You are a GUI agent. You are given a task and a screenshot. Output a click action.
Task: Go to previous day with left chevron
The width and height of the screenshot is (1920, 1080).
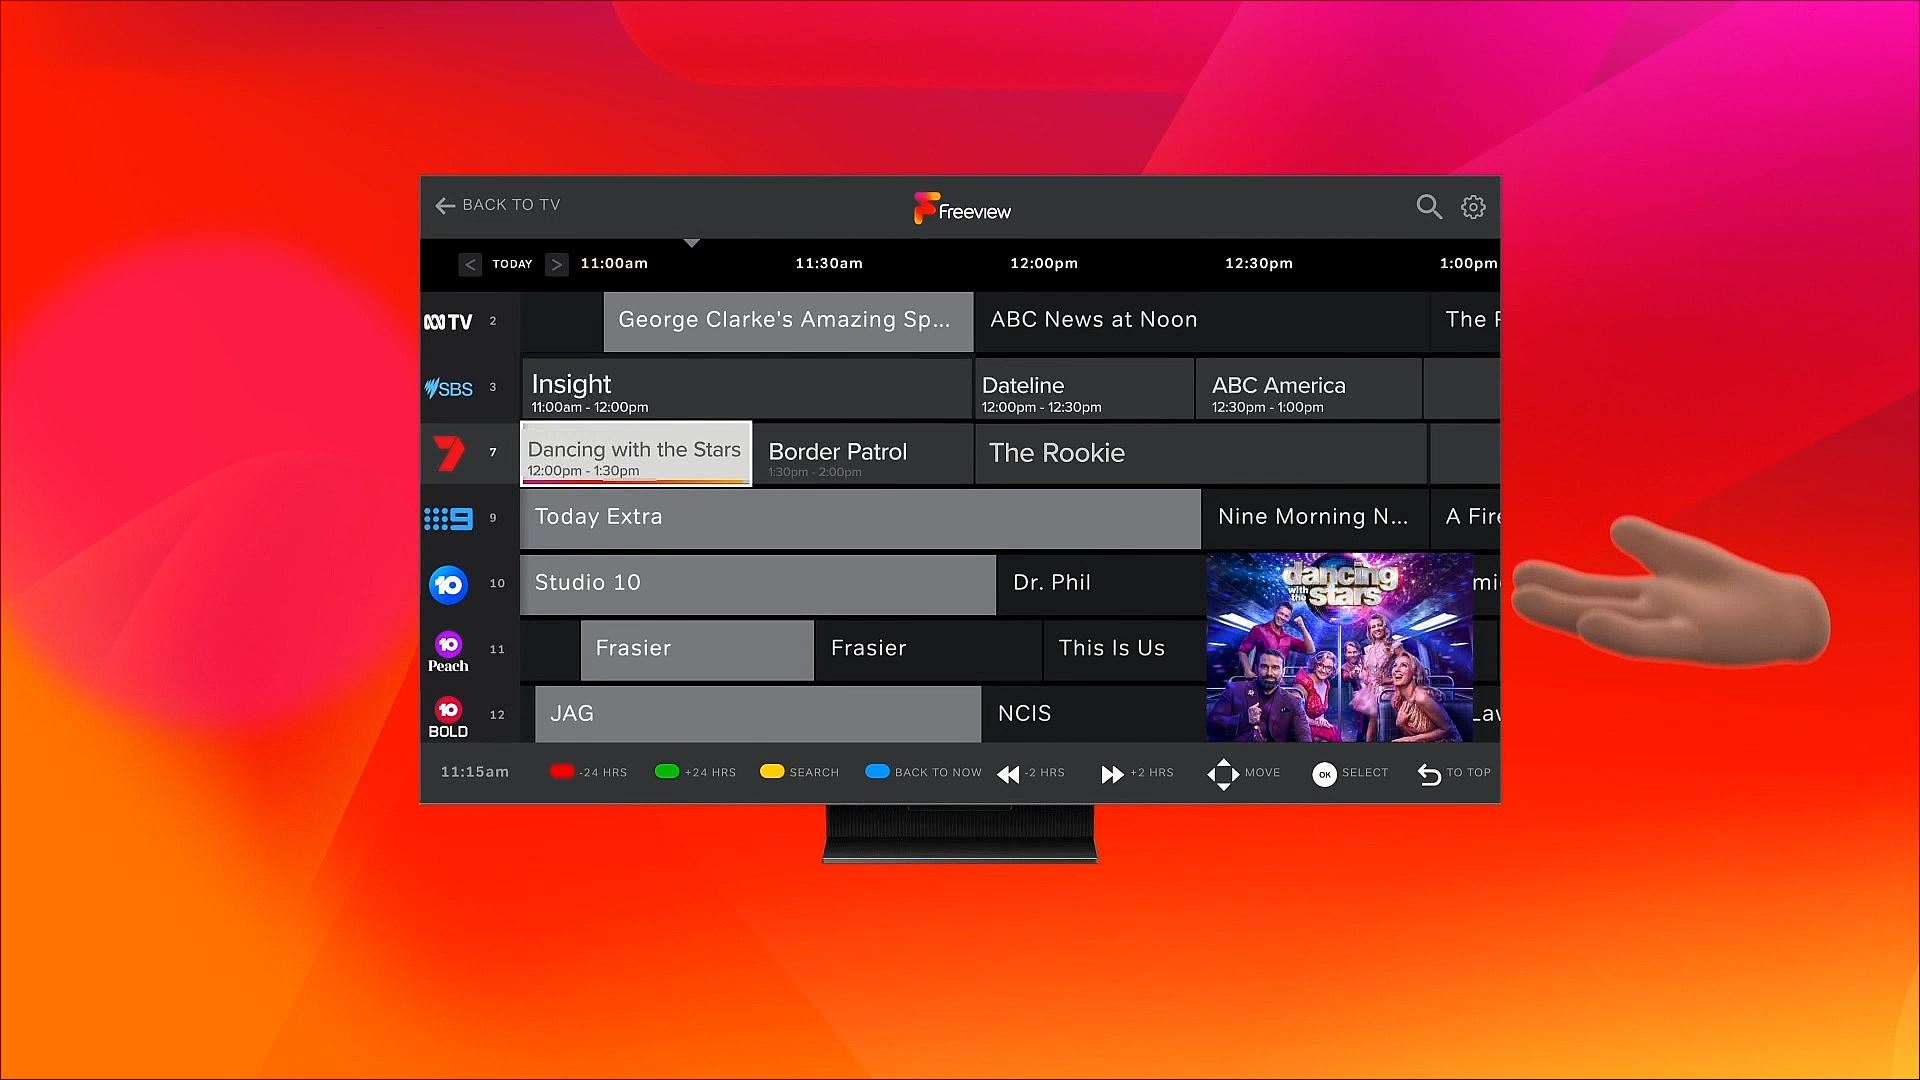click(470, 264)
